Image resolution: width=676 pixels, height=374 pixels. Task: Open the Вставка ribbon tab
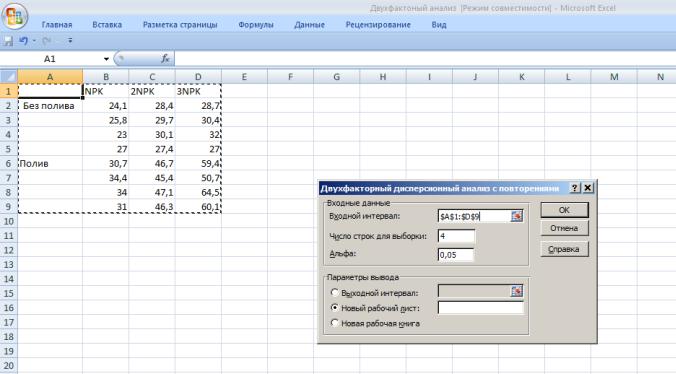[107, 25]
